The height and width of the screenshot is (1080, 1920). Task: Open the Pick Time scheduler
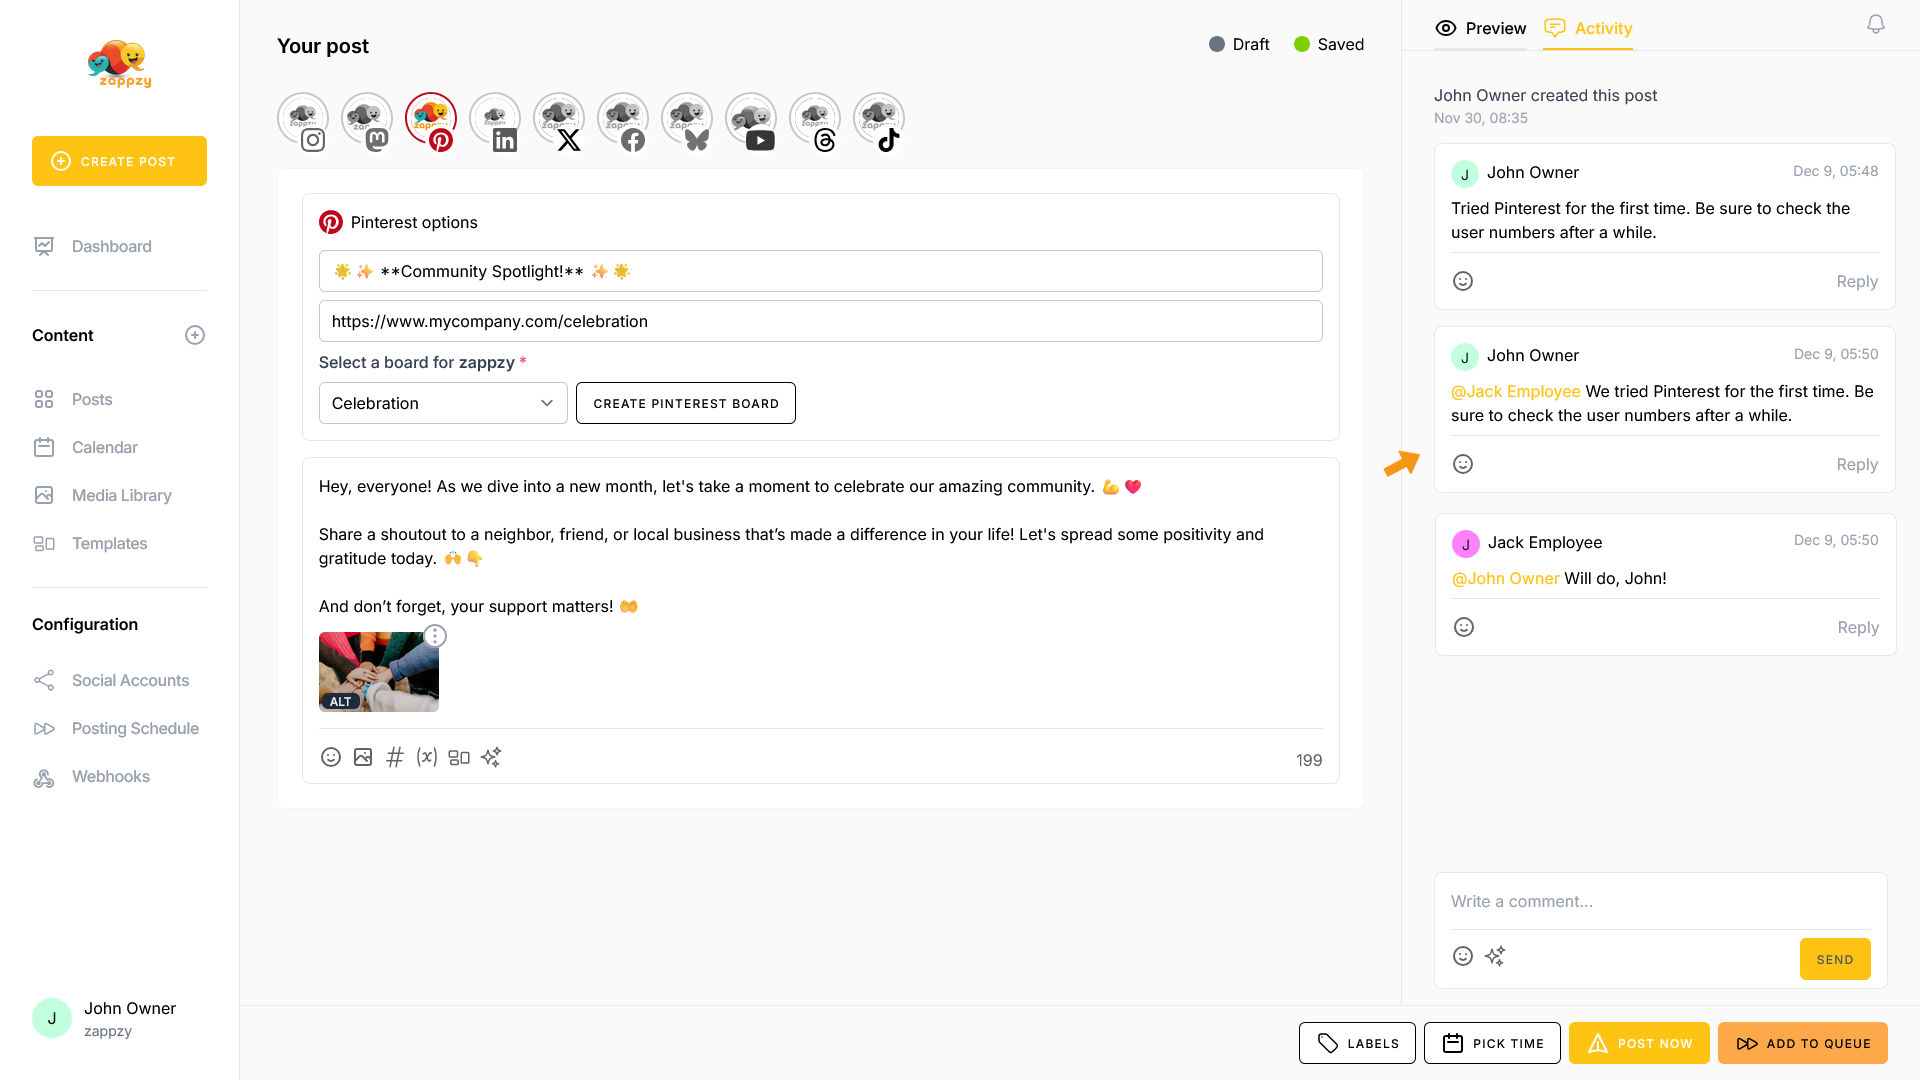click(x=1492, y=1043)
